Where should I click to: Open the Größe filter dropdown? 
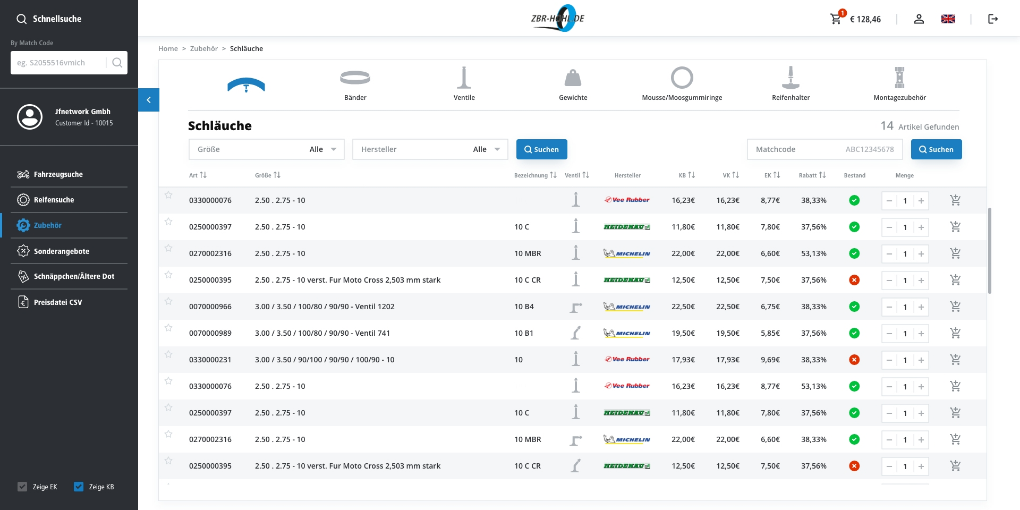[267, 149]
